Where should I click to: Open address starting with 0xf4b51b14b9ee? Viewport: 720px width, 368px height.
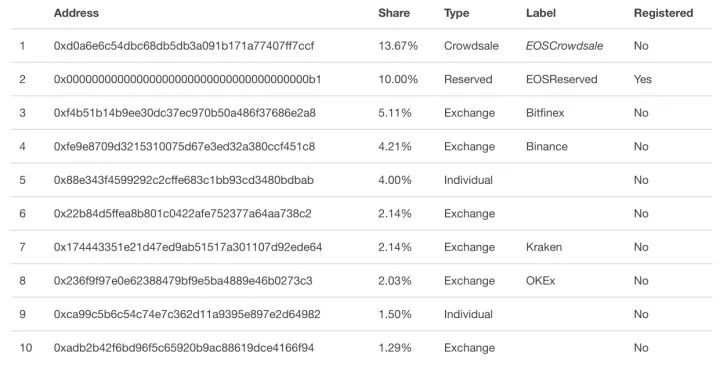tap(185, 113)
